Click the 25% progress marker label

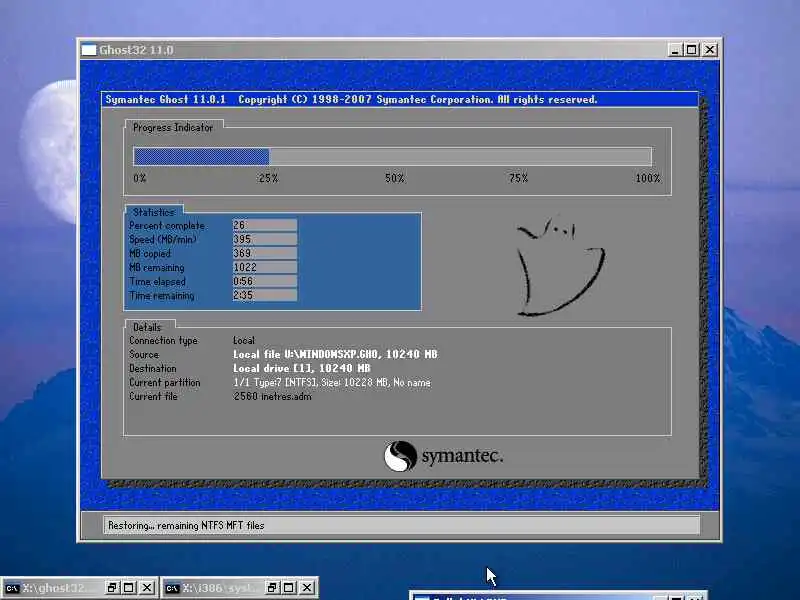click(268, 178)
